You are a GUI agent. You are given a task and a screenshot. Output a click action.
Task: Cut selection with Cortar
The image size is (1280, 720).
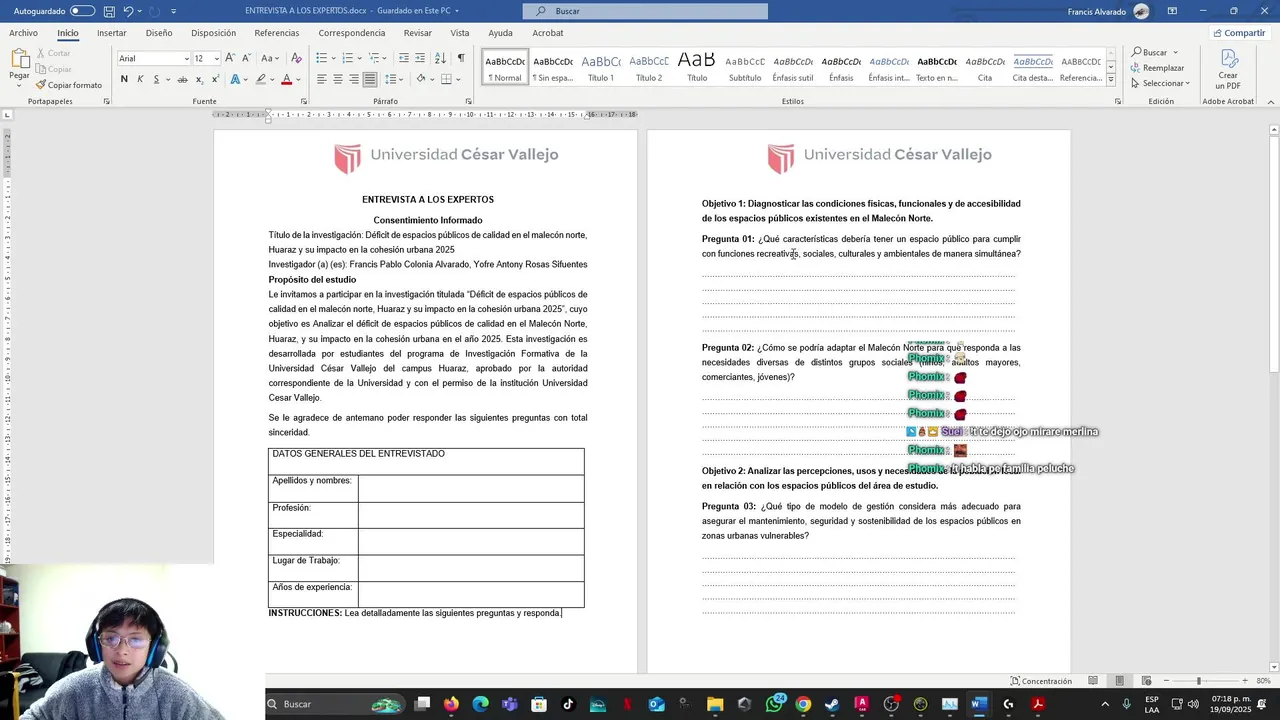point(53,53)
